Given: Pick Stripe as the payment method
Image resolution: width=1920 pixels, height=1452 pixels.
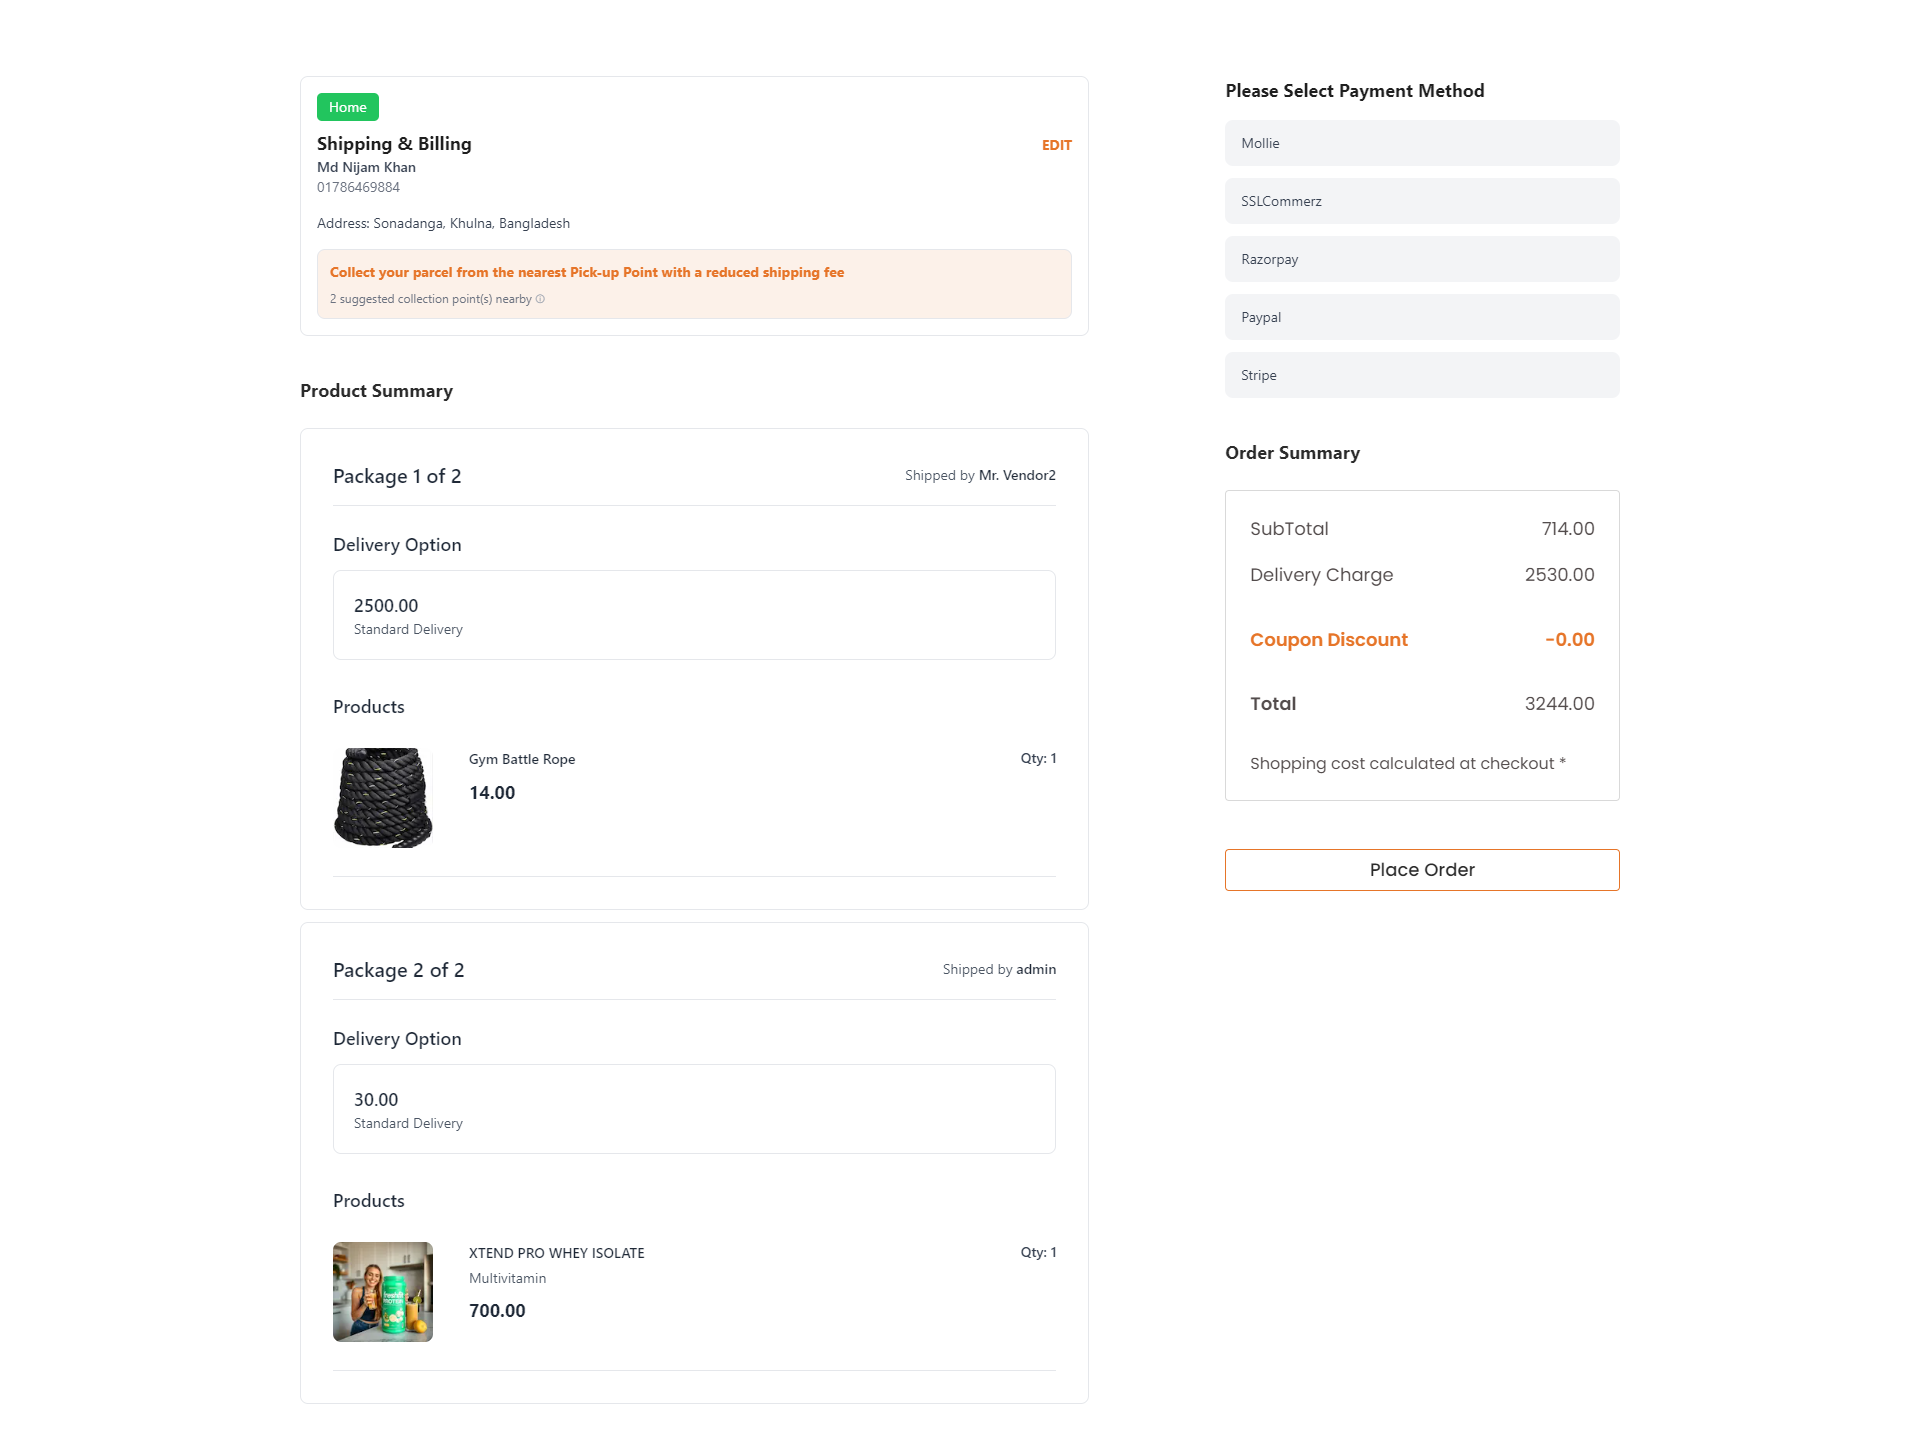Looking at the screenshot, I should pyautogui.click(x=1421, y=375).
